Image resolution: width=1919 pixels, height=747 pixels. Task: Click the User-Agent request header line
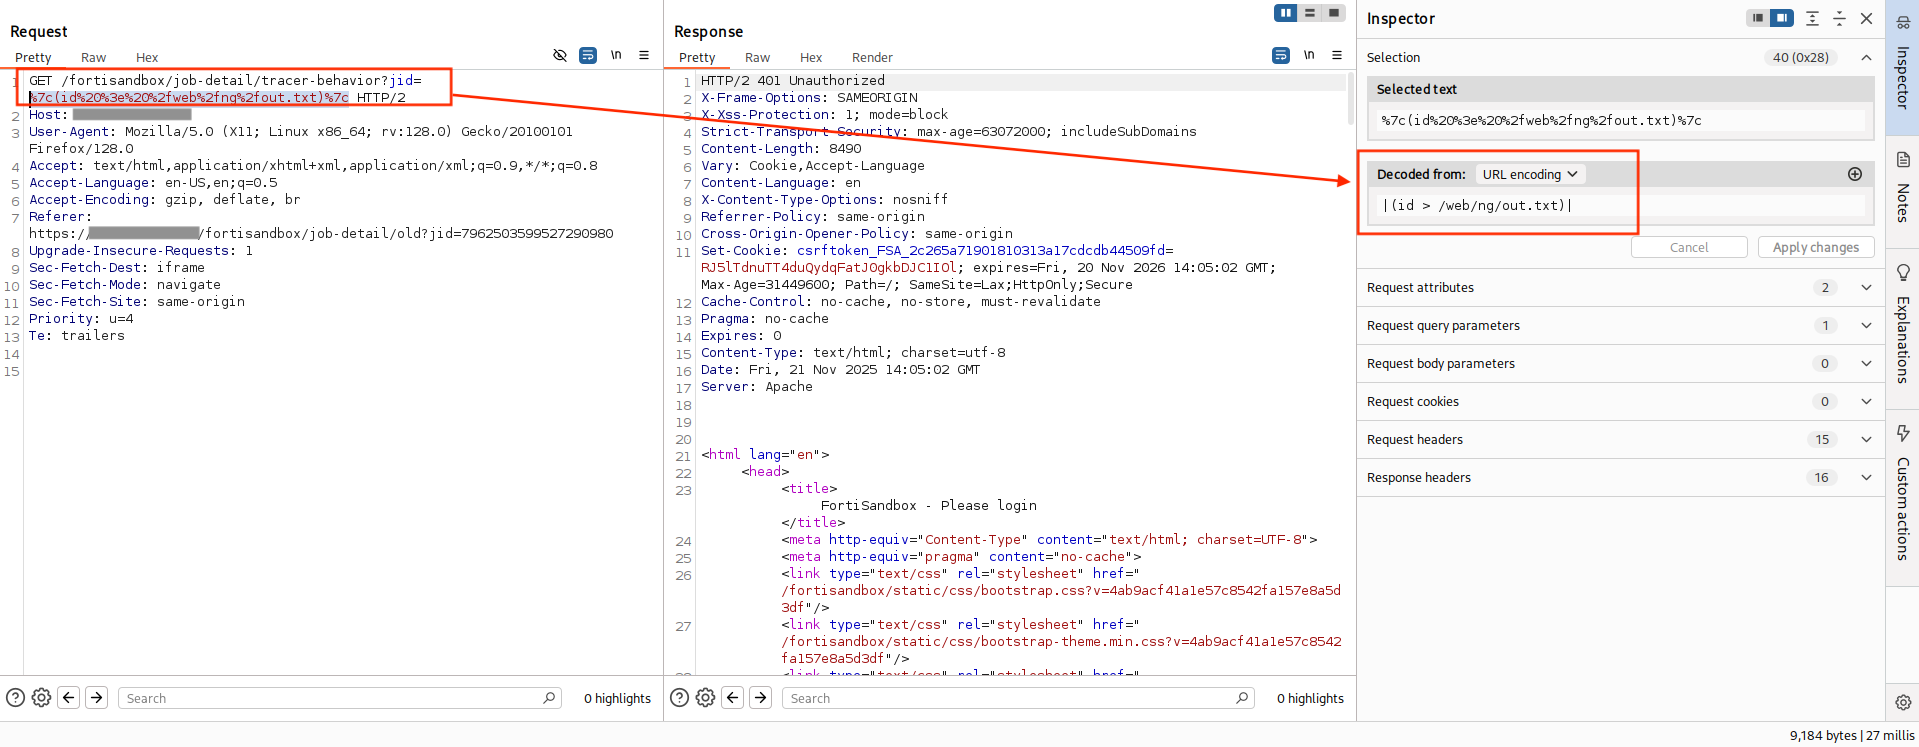[301, 140]
